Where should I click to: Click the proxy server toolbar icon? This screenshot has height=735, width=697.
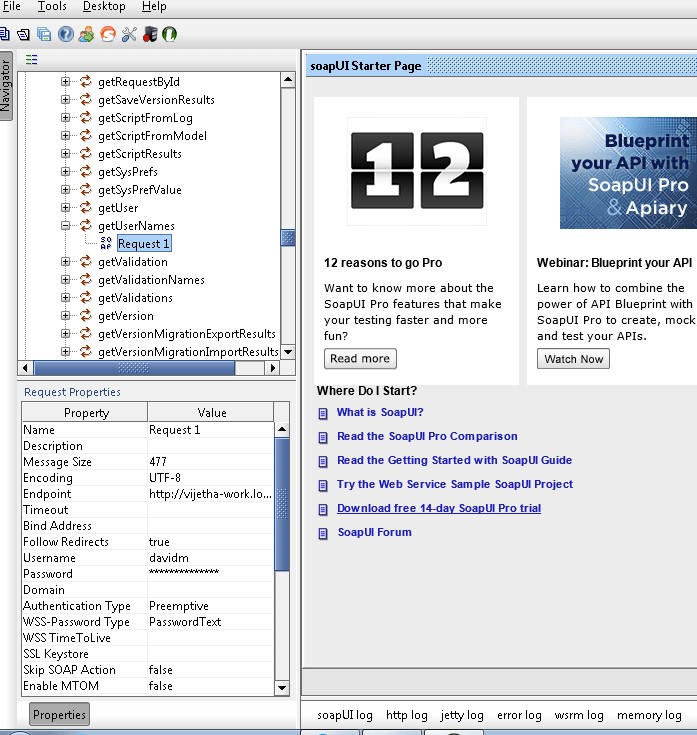[150, 34]
